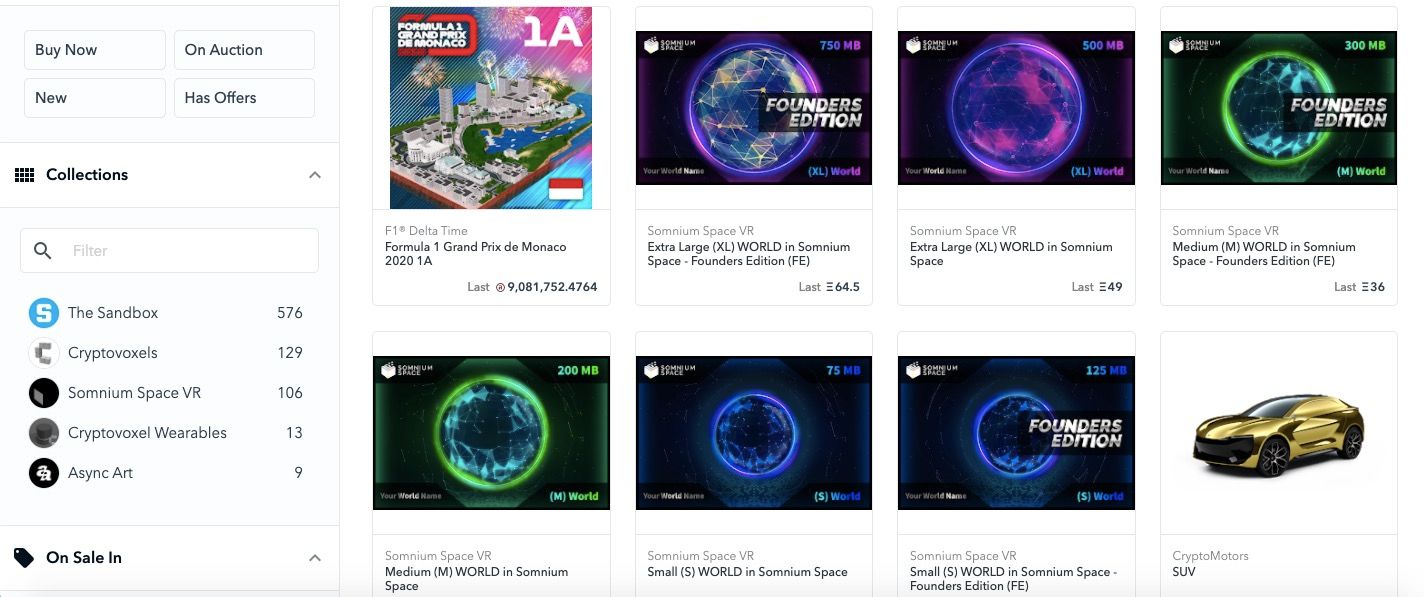The height and width of the screenshot is (597, 1424).
Task: Click the Cryptovoxel Wearables collection icon
Action: 44,433
